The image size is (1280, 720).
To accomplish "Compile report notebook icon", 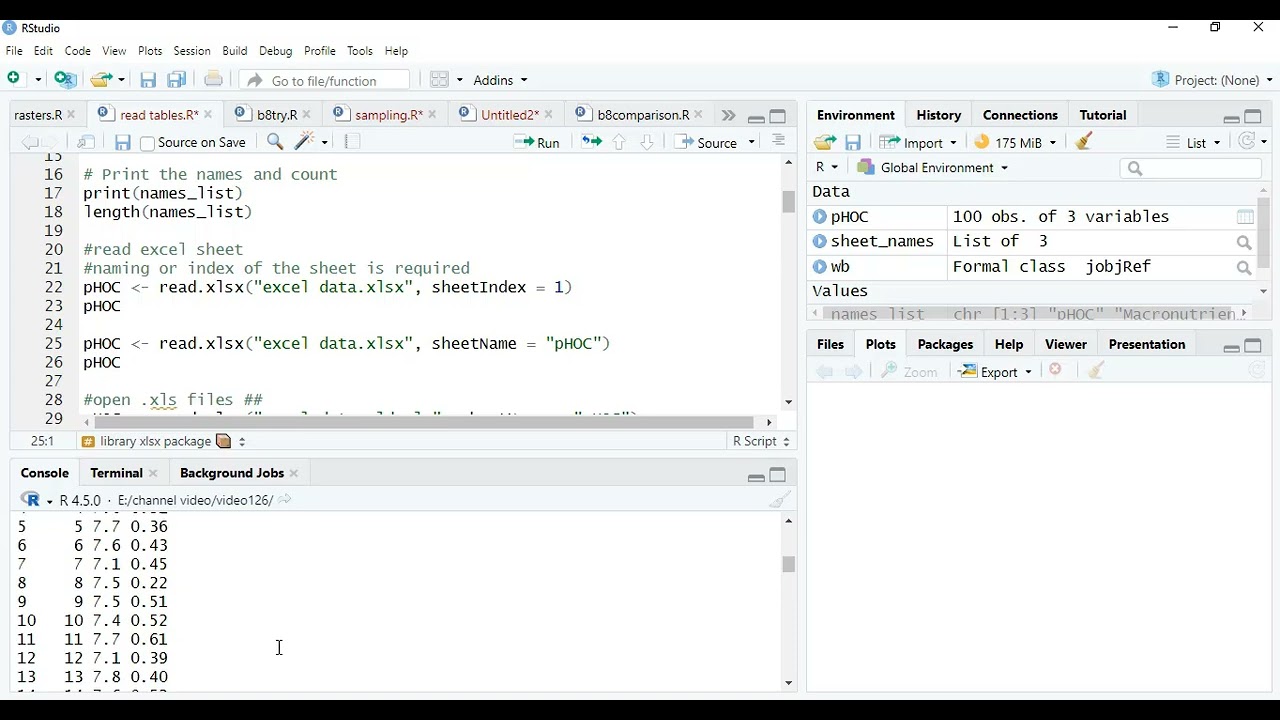I will coord(352,142).
